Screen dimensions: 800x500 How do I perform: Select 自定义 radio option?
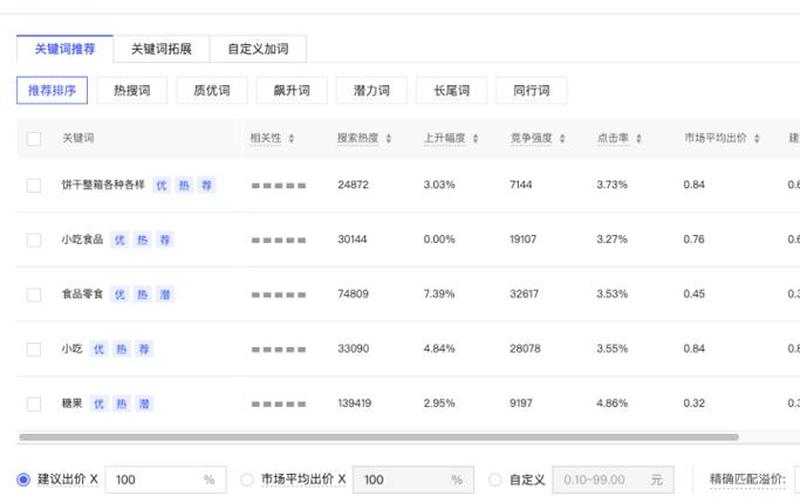pyautogui.click(x=495, y=480)
